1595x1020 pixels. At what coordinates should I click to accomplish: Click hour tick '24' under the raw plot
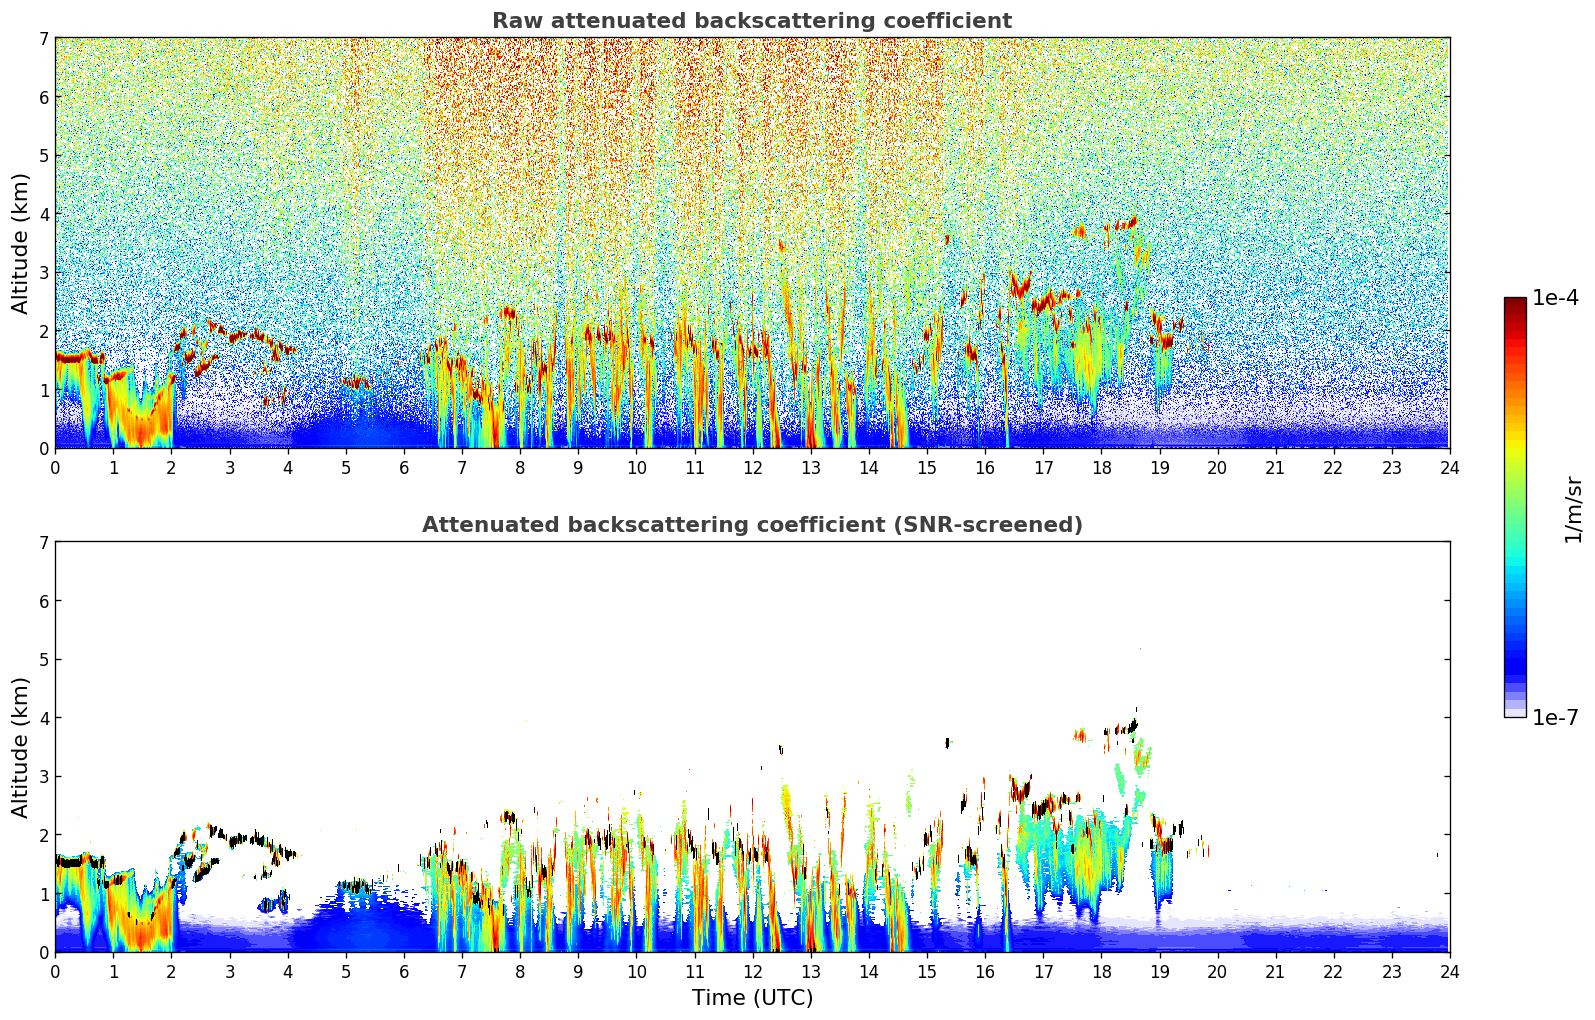pyautogui.click(x=1449, y=467)
